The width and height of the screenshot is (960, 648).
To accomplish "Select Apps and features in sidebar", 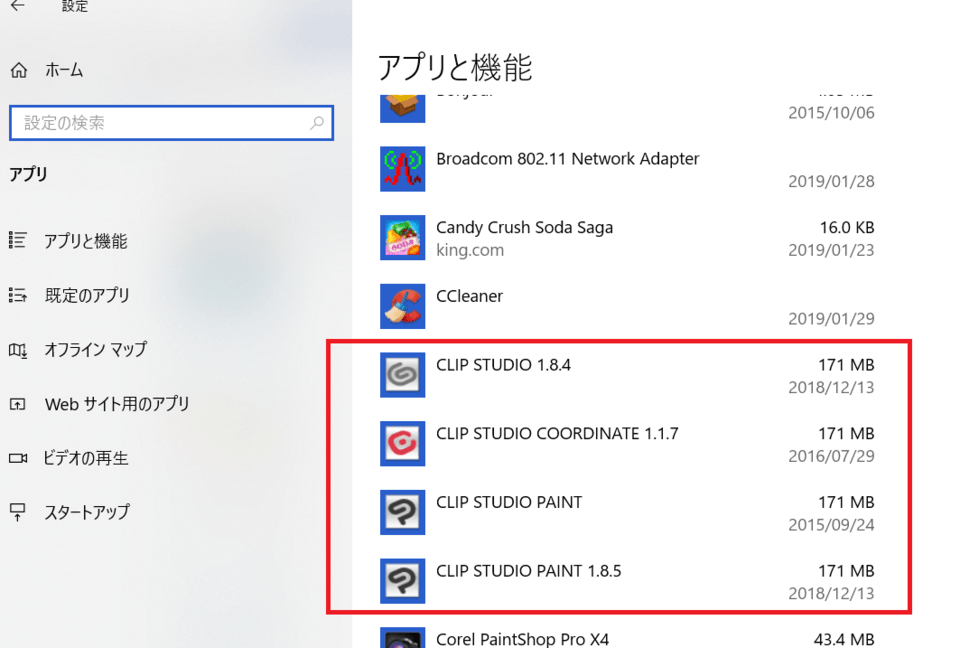I will 85,241.
